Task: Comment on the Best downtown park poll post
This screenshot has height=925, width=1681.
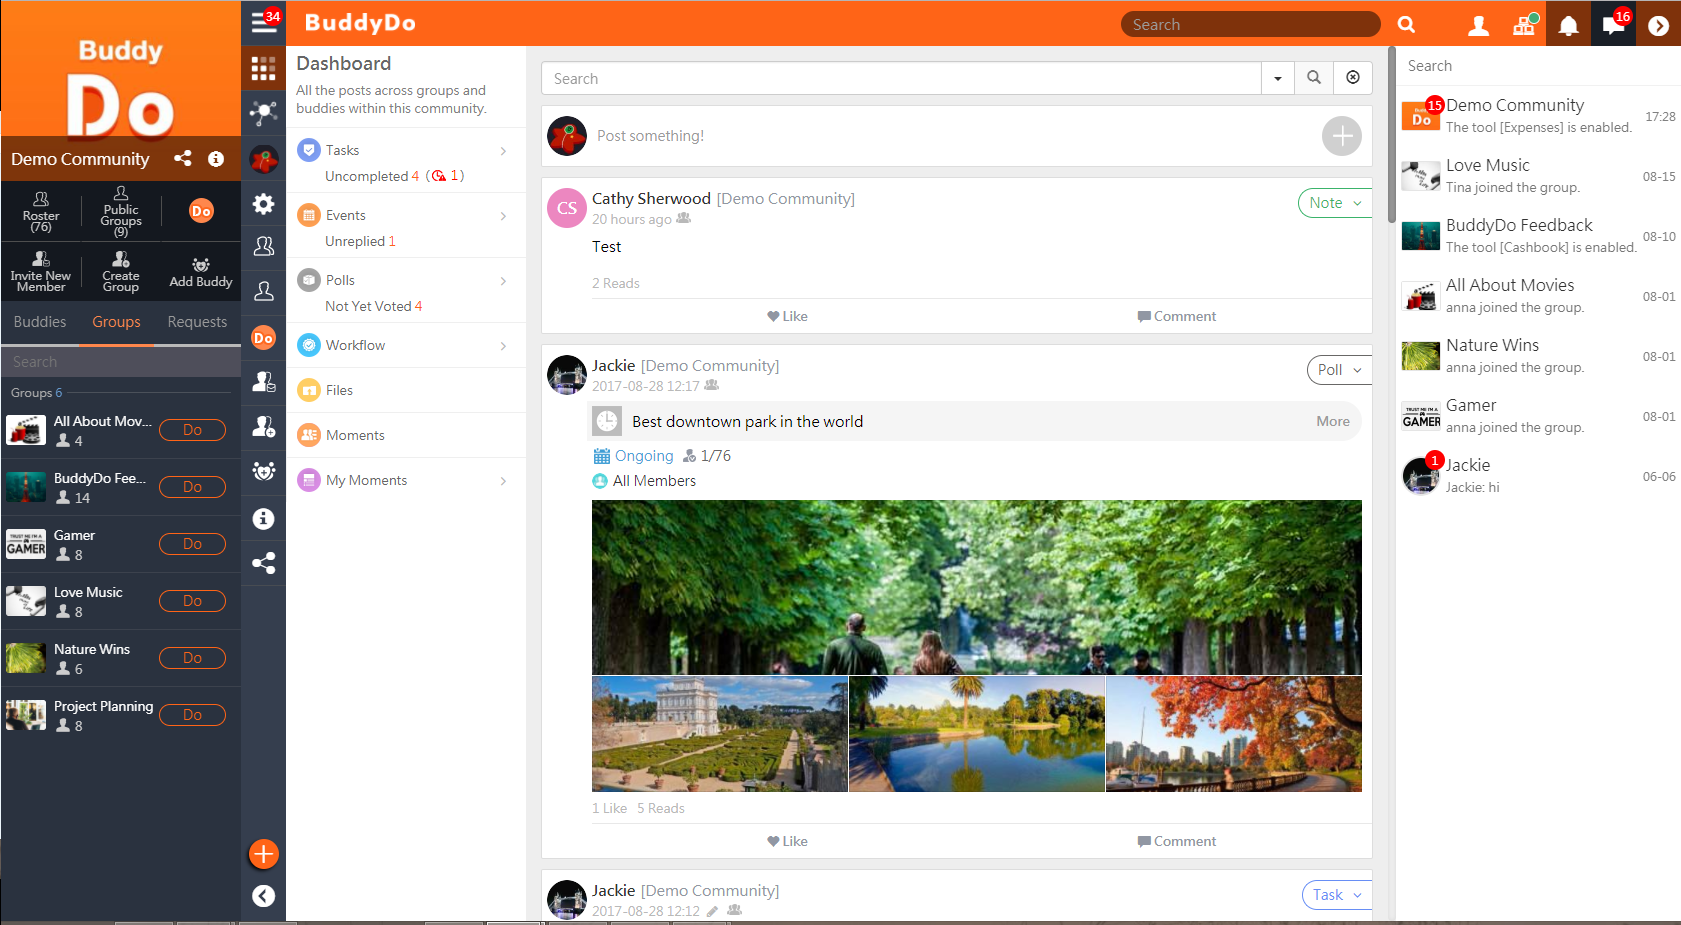Action: pyautogui.click(x=1177, y=841)
